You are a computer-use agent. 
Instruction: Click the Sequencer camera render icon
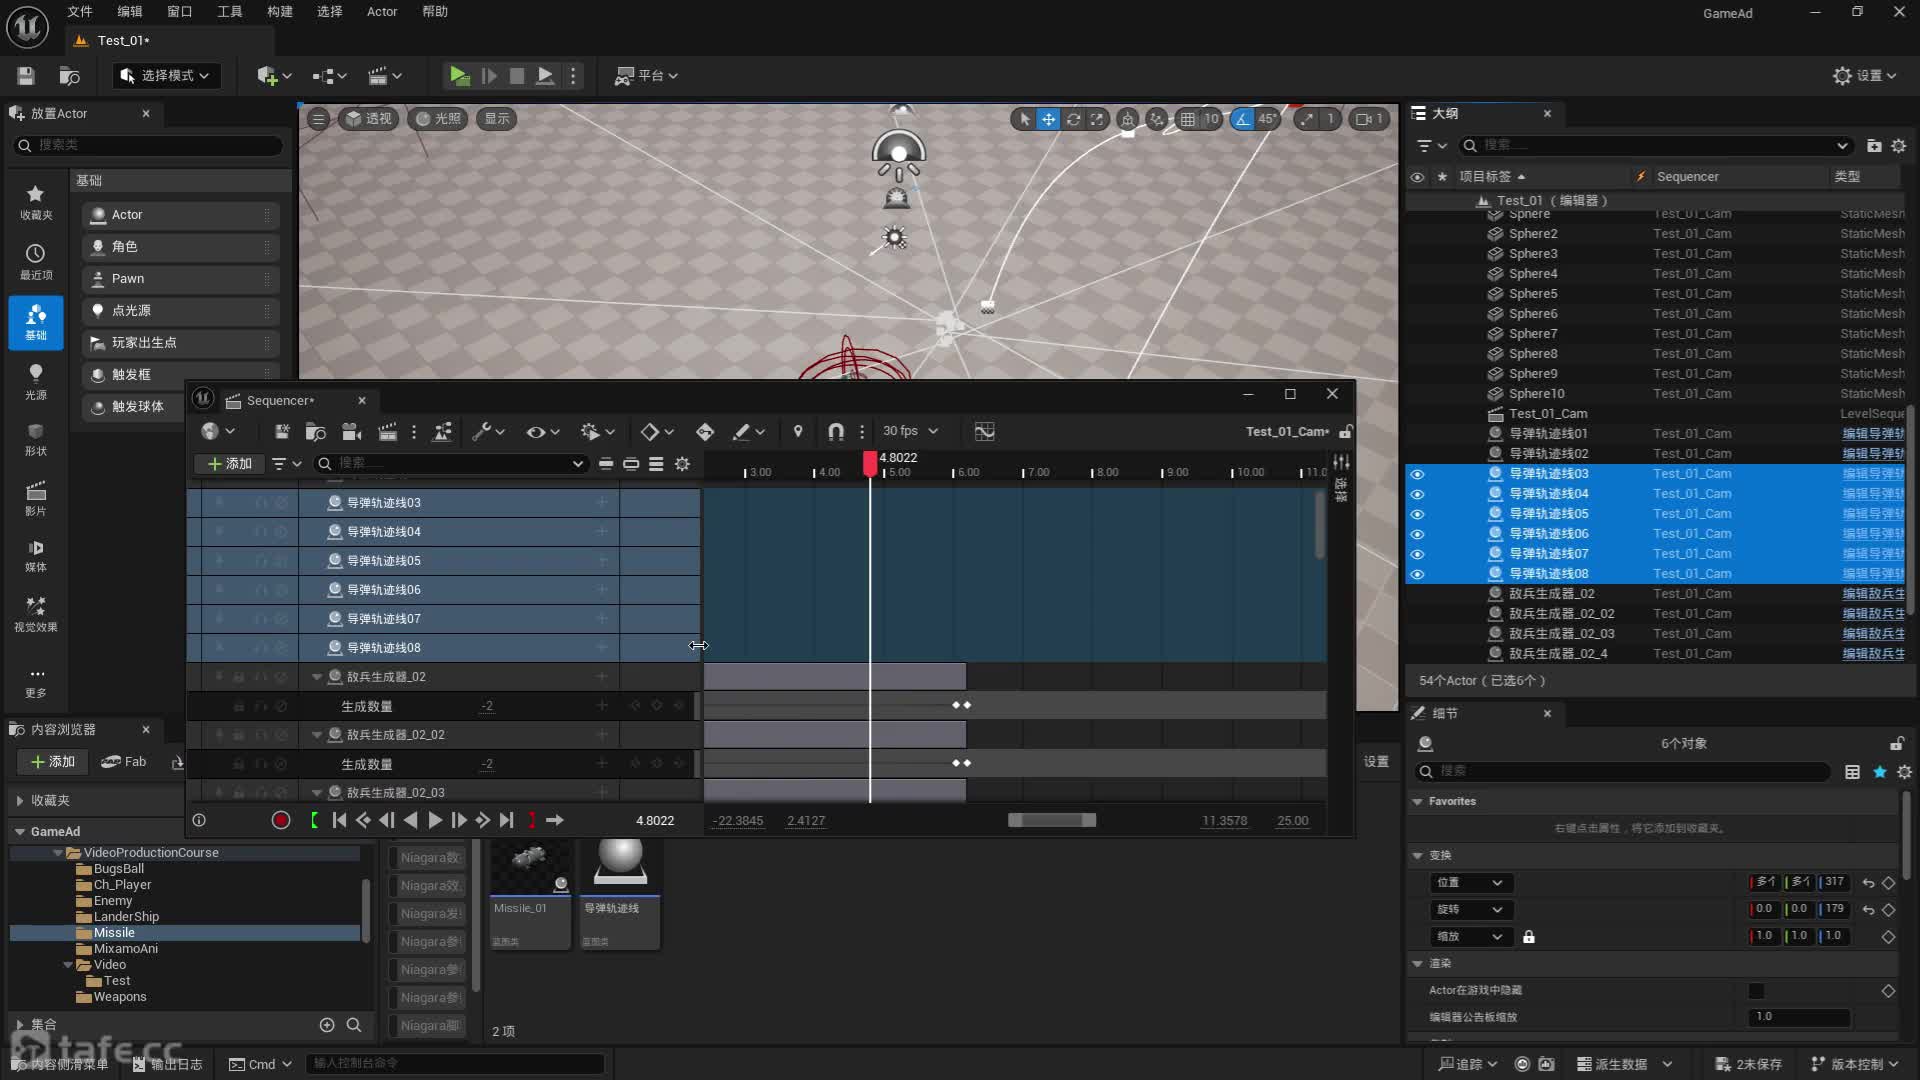tap(351, 431)
